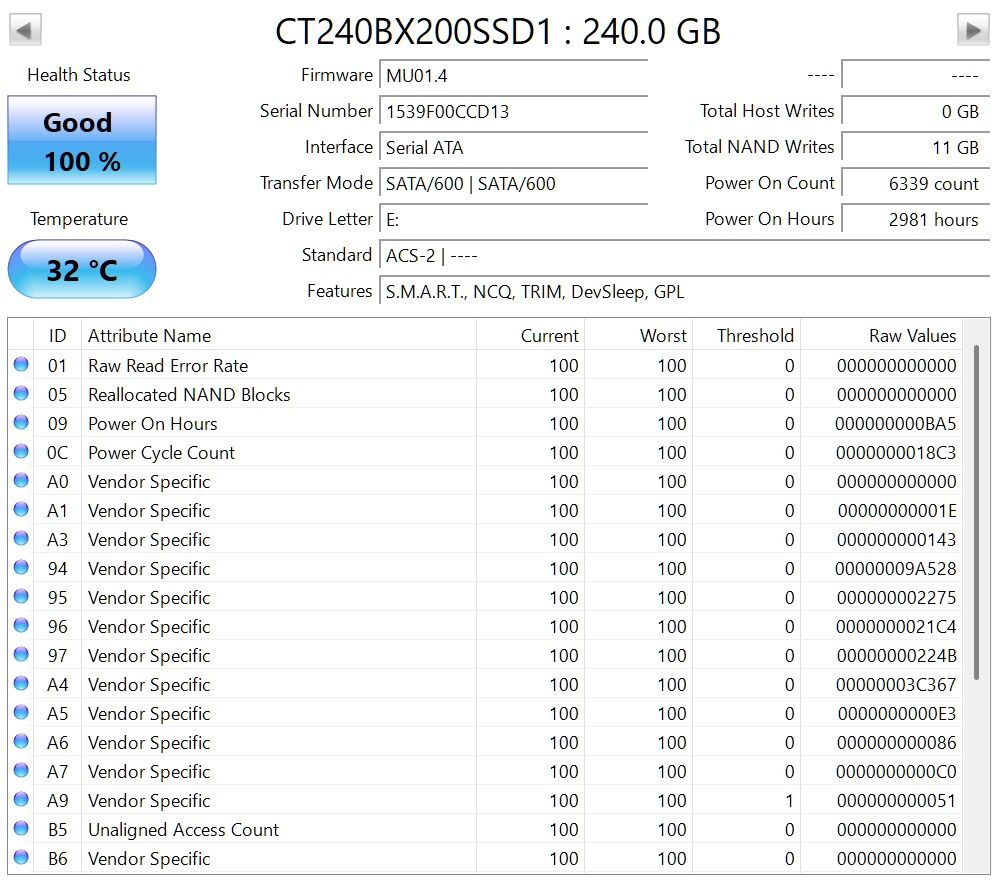Click the status orb in the A9 row
999x881 pixels.
tap(21, 801)
